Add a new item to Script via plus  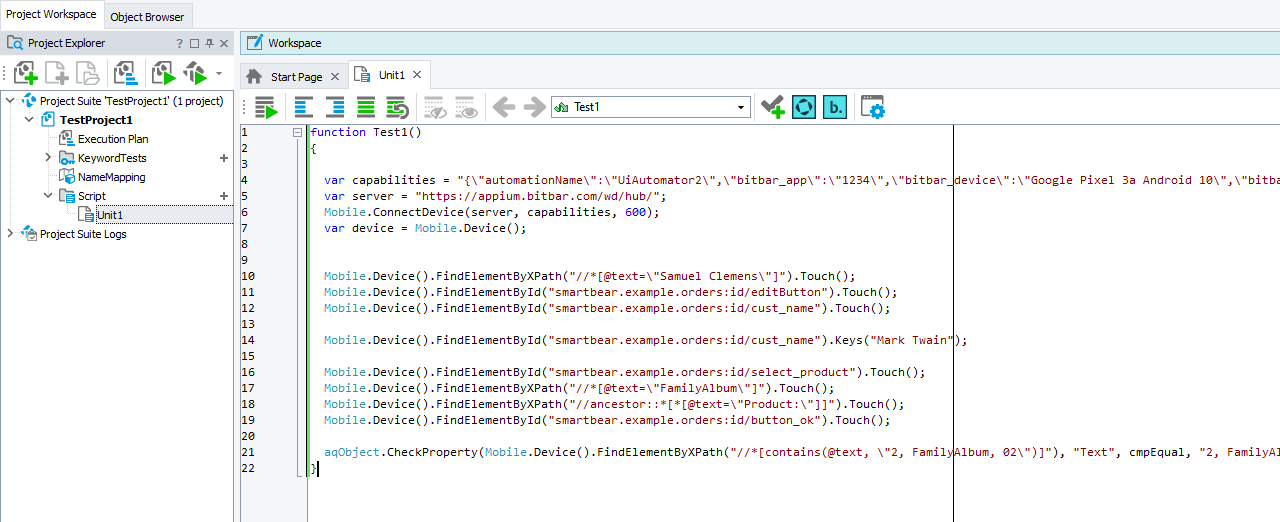[x=224, y=196]
